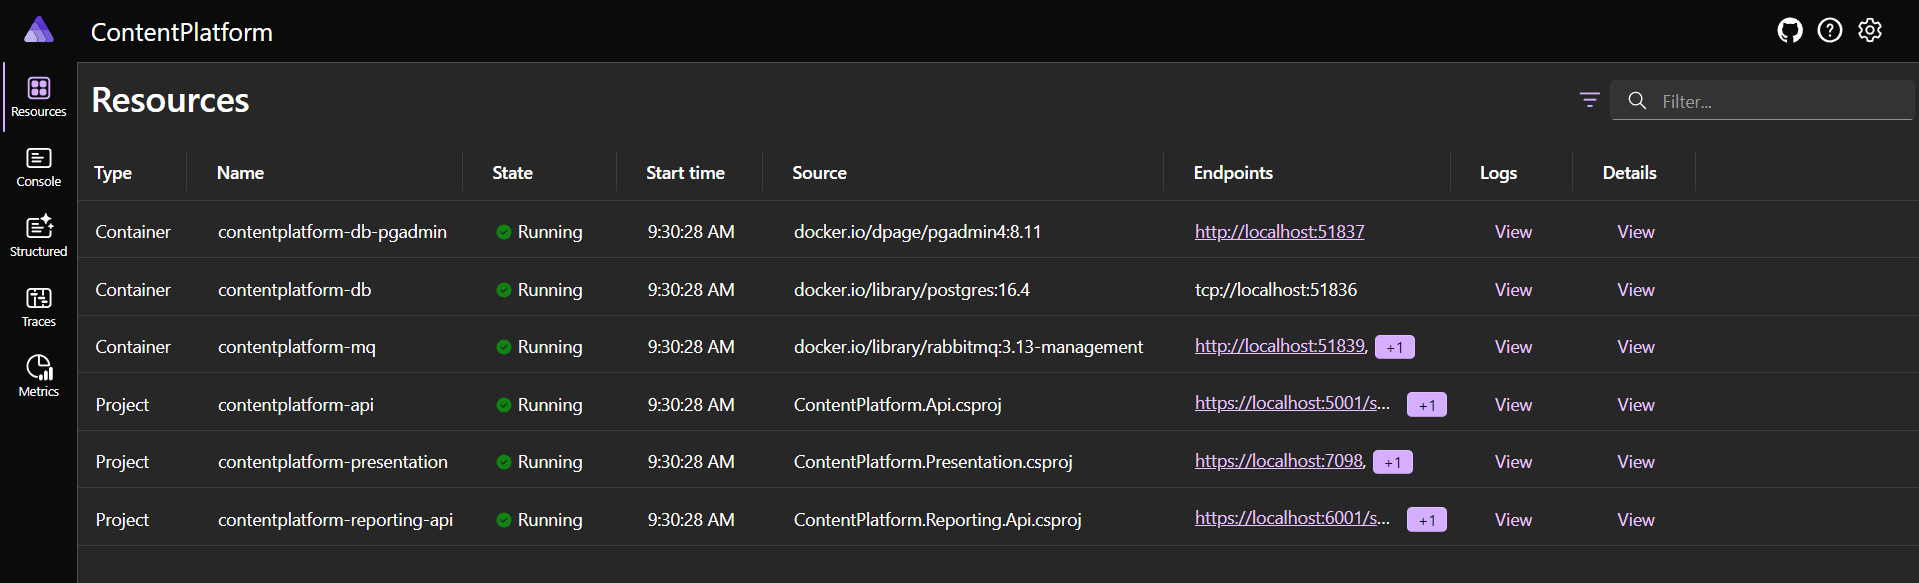Screen dimensions: 1919x583
Task: View logs for contentplatform-reporting-api
Action: tap(1513, 520)
